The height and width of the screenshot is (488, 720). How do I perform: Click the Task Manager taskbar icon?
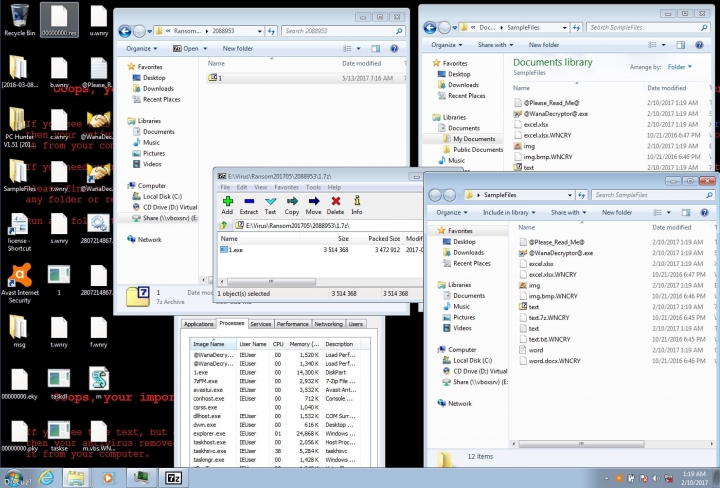click(141, 478)
